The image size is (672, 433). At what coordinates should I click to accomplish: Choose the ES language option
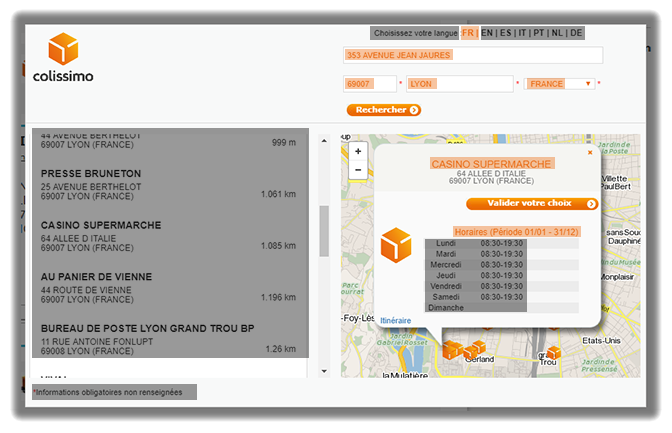(x=506, y=33)
